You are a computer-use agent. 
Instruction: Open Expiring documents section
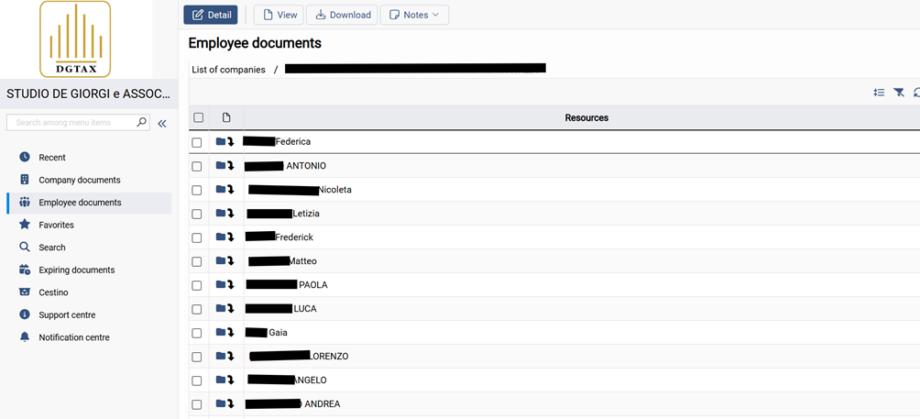[76, 270]
